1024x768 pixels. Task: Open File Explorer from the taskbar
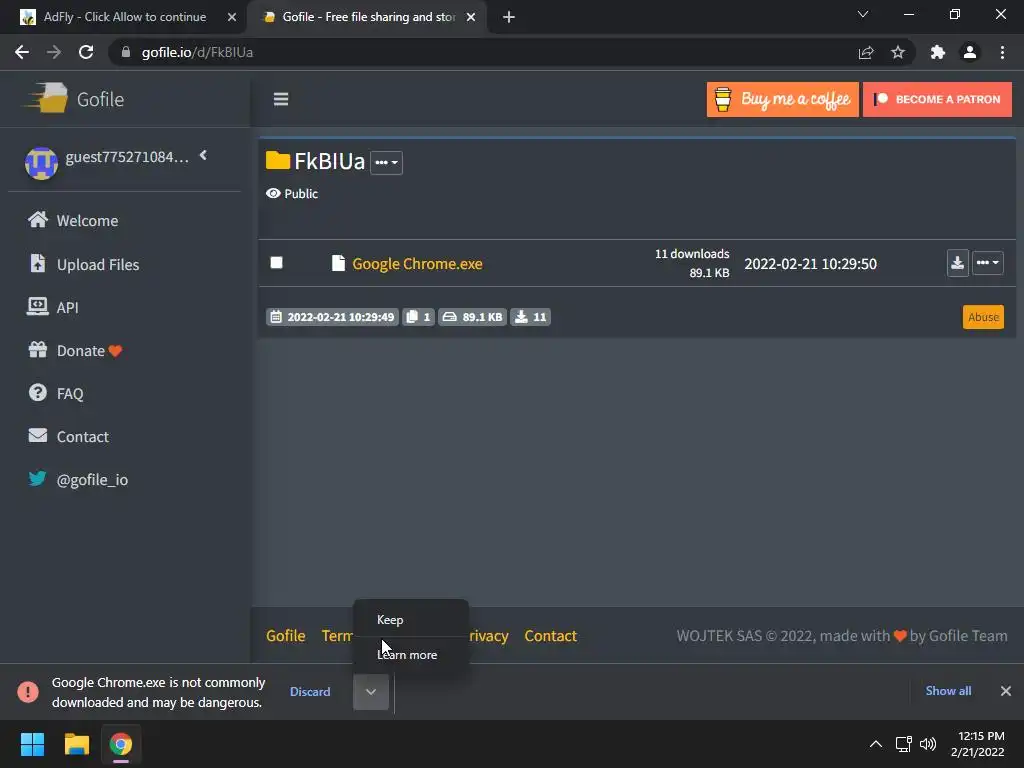(76, 744)
